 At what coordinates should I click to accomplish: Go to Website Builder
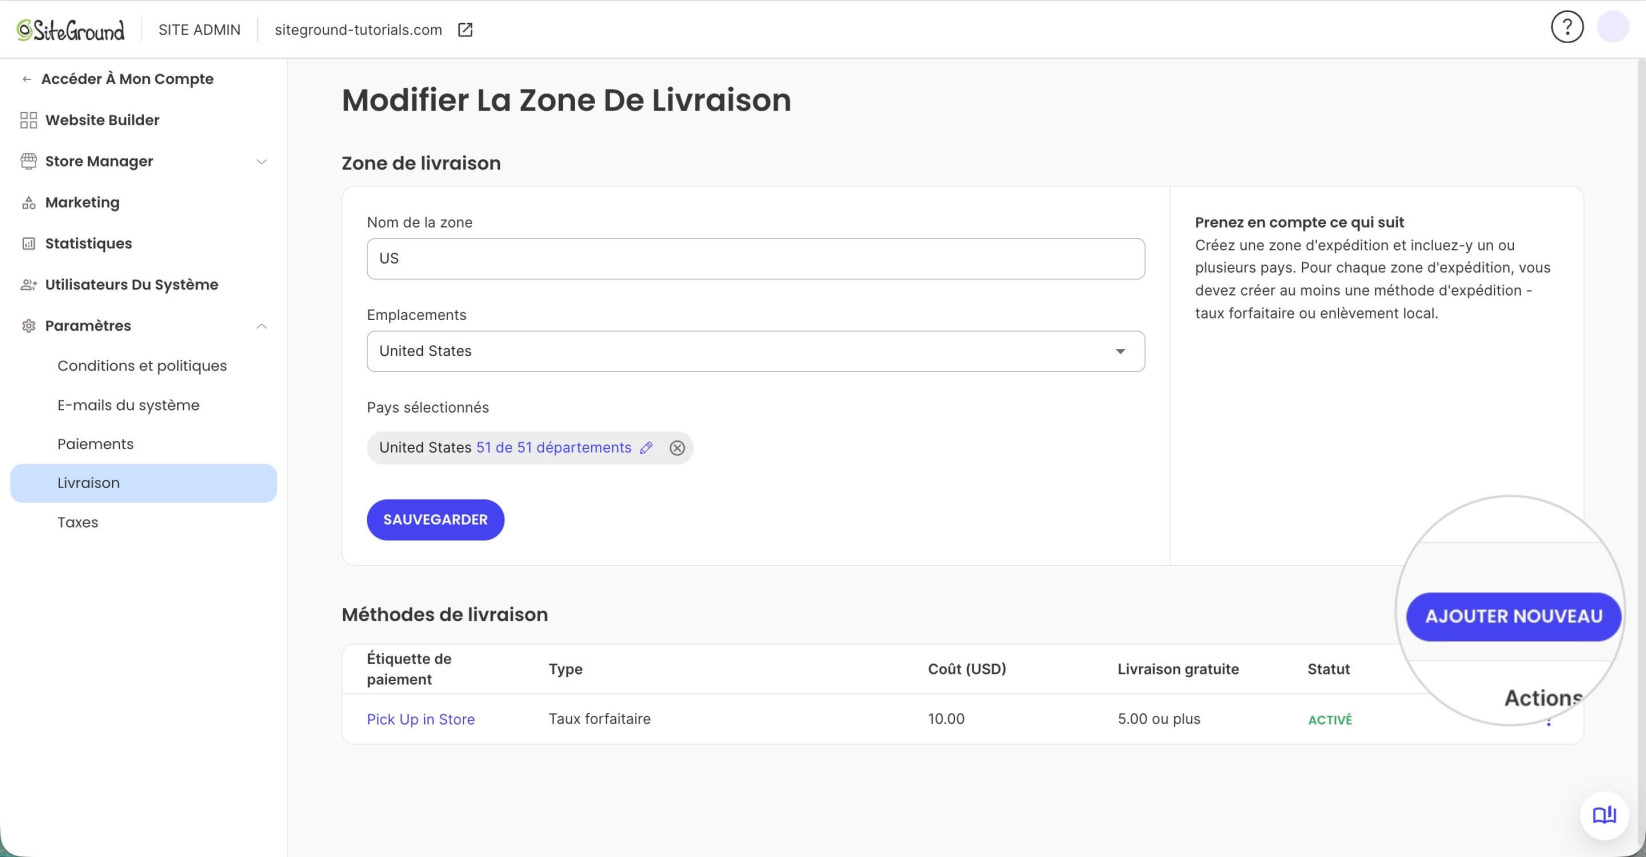[102, 120]
